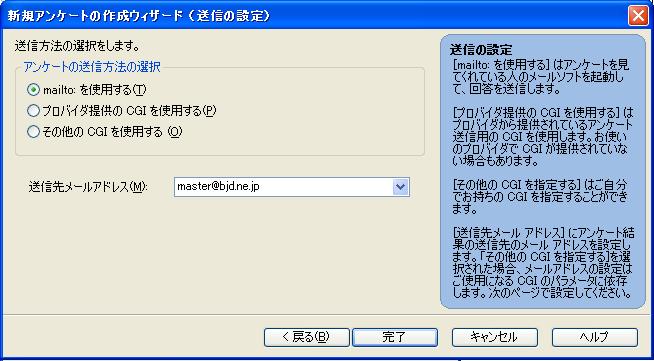Screen dimensions: 654x361
Task: Go back with the 戻る(B) button
Action: click(x=307, y=337)
